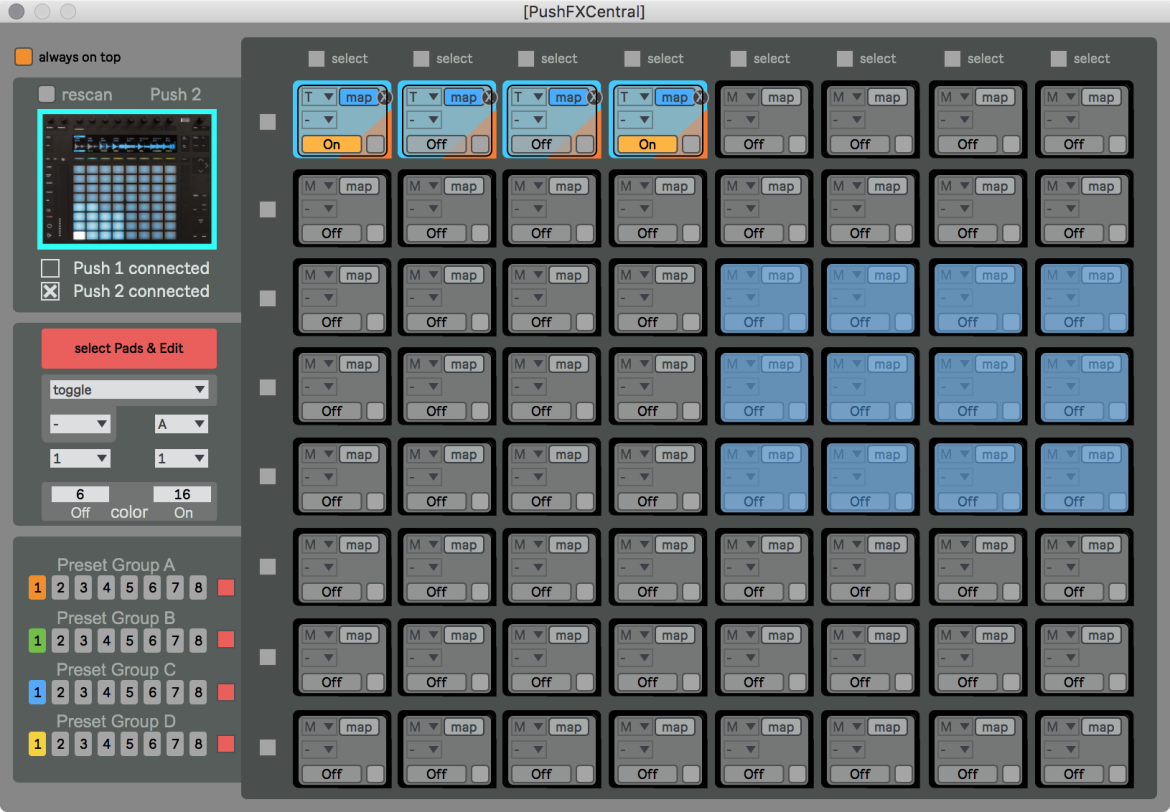The image size is (1170, 812).
Task: Turn off the On toggle of first top-row pad
Action: tap(331, 144)
